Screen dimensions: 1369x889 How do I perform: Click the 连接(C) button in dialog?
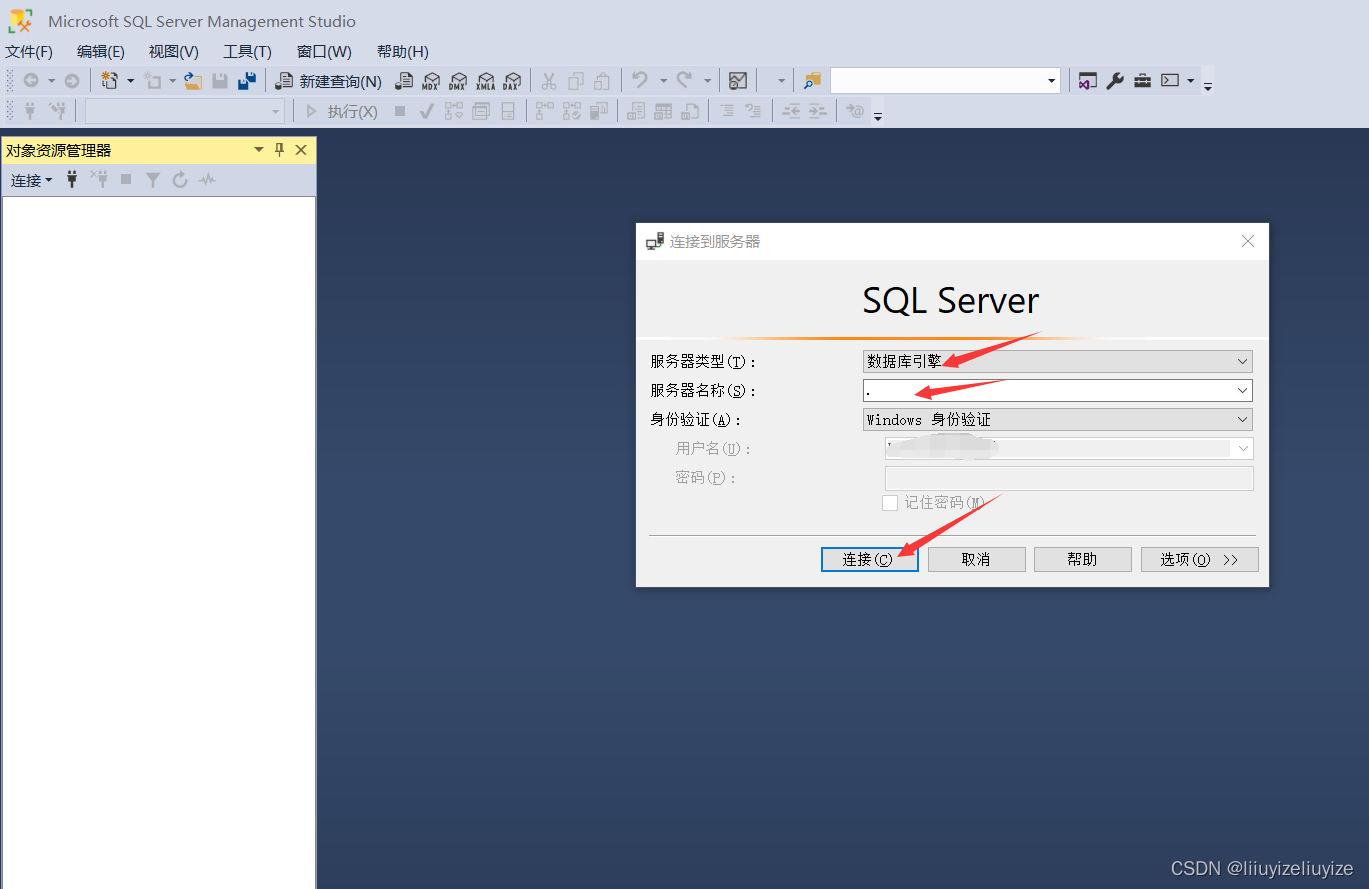tap(869, 559)
